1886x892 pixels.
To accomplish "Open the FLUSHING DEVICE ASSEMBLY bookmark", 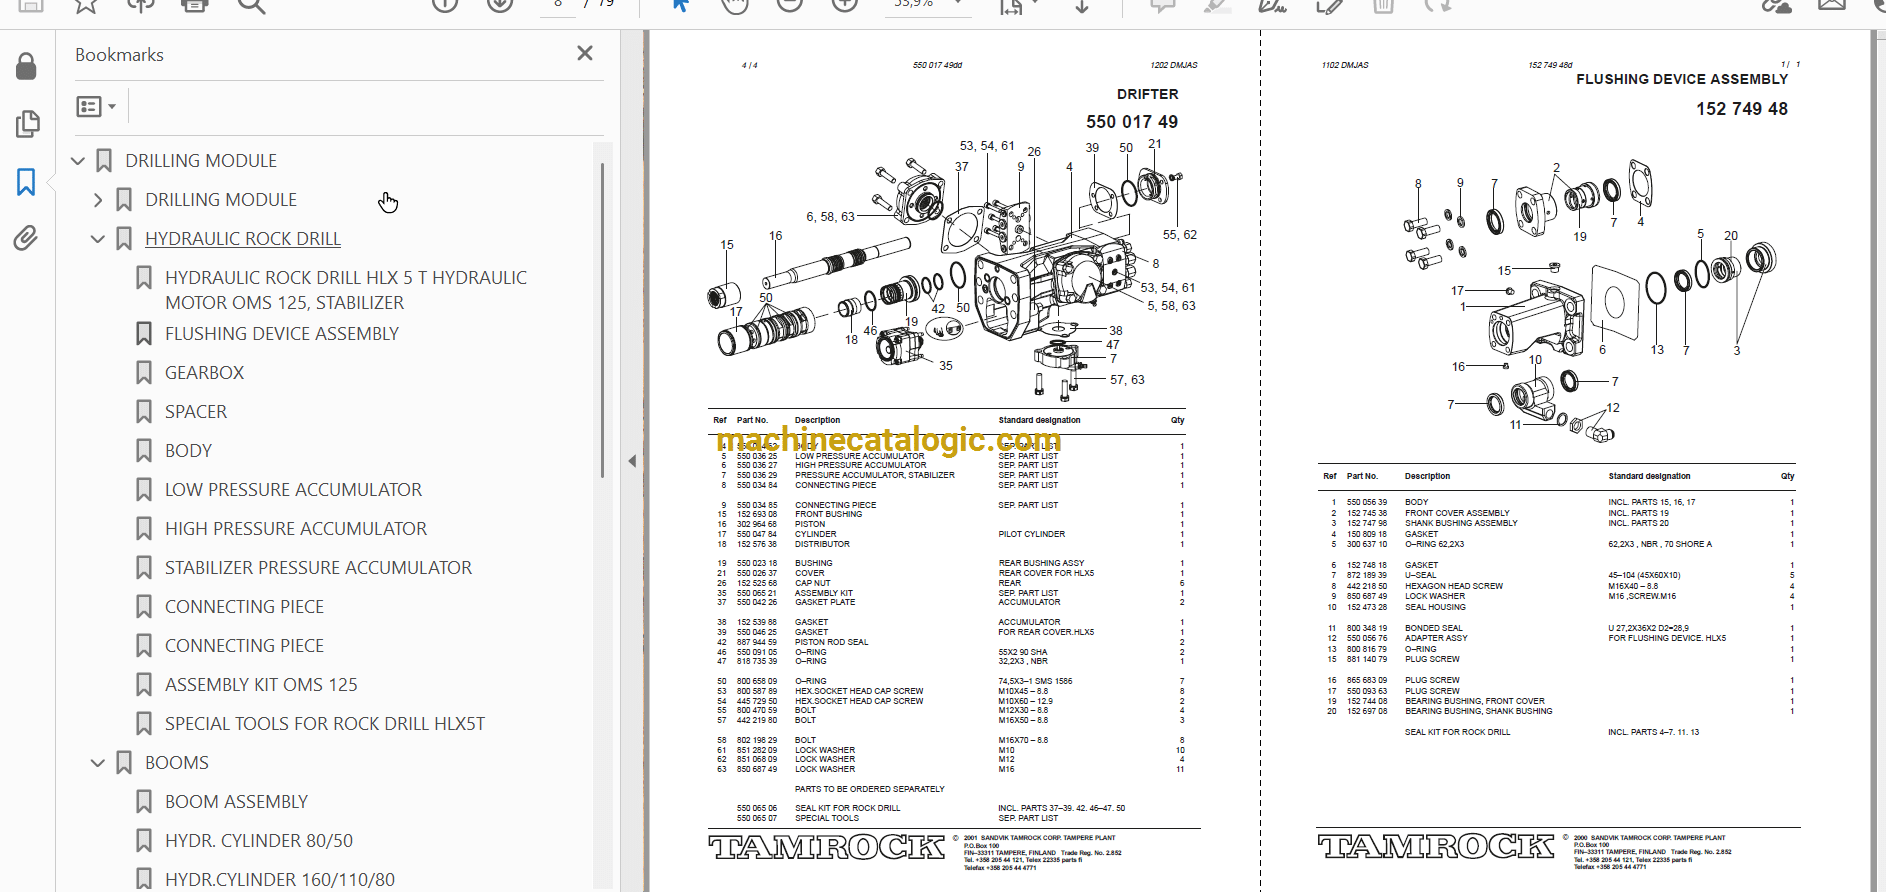I will pos(281,334).
